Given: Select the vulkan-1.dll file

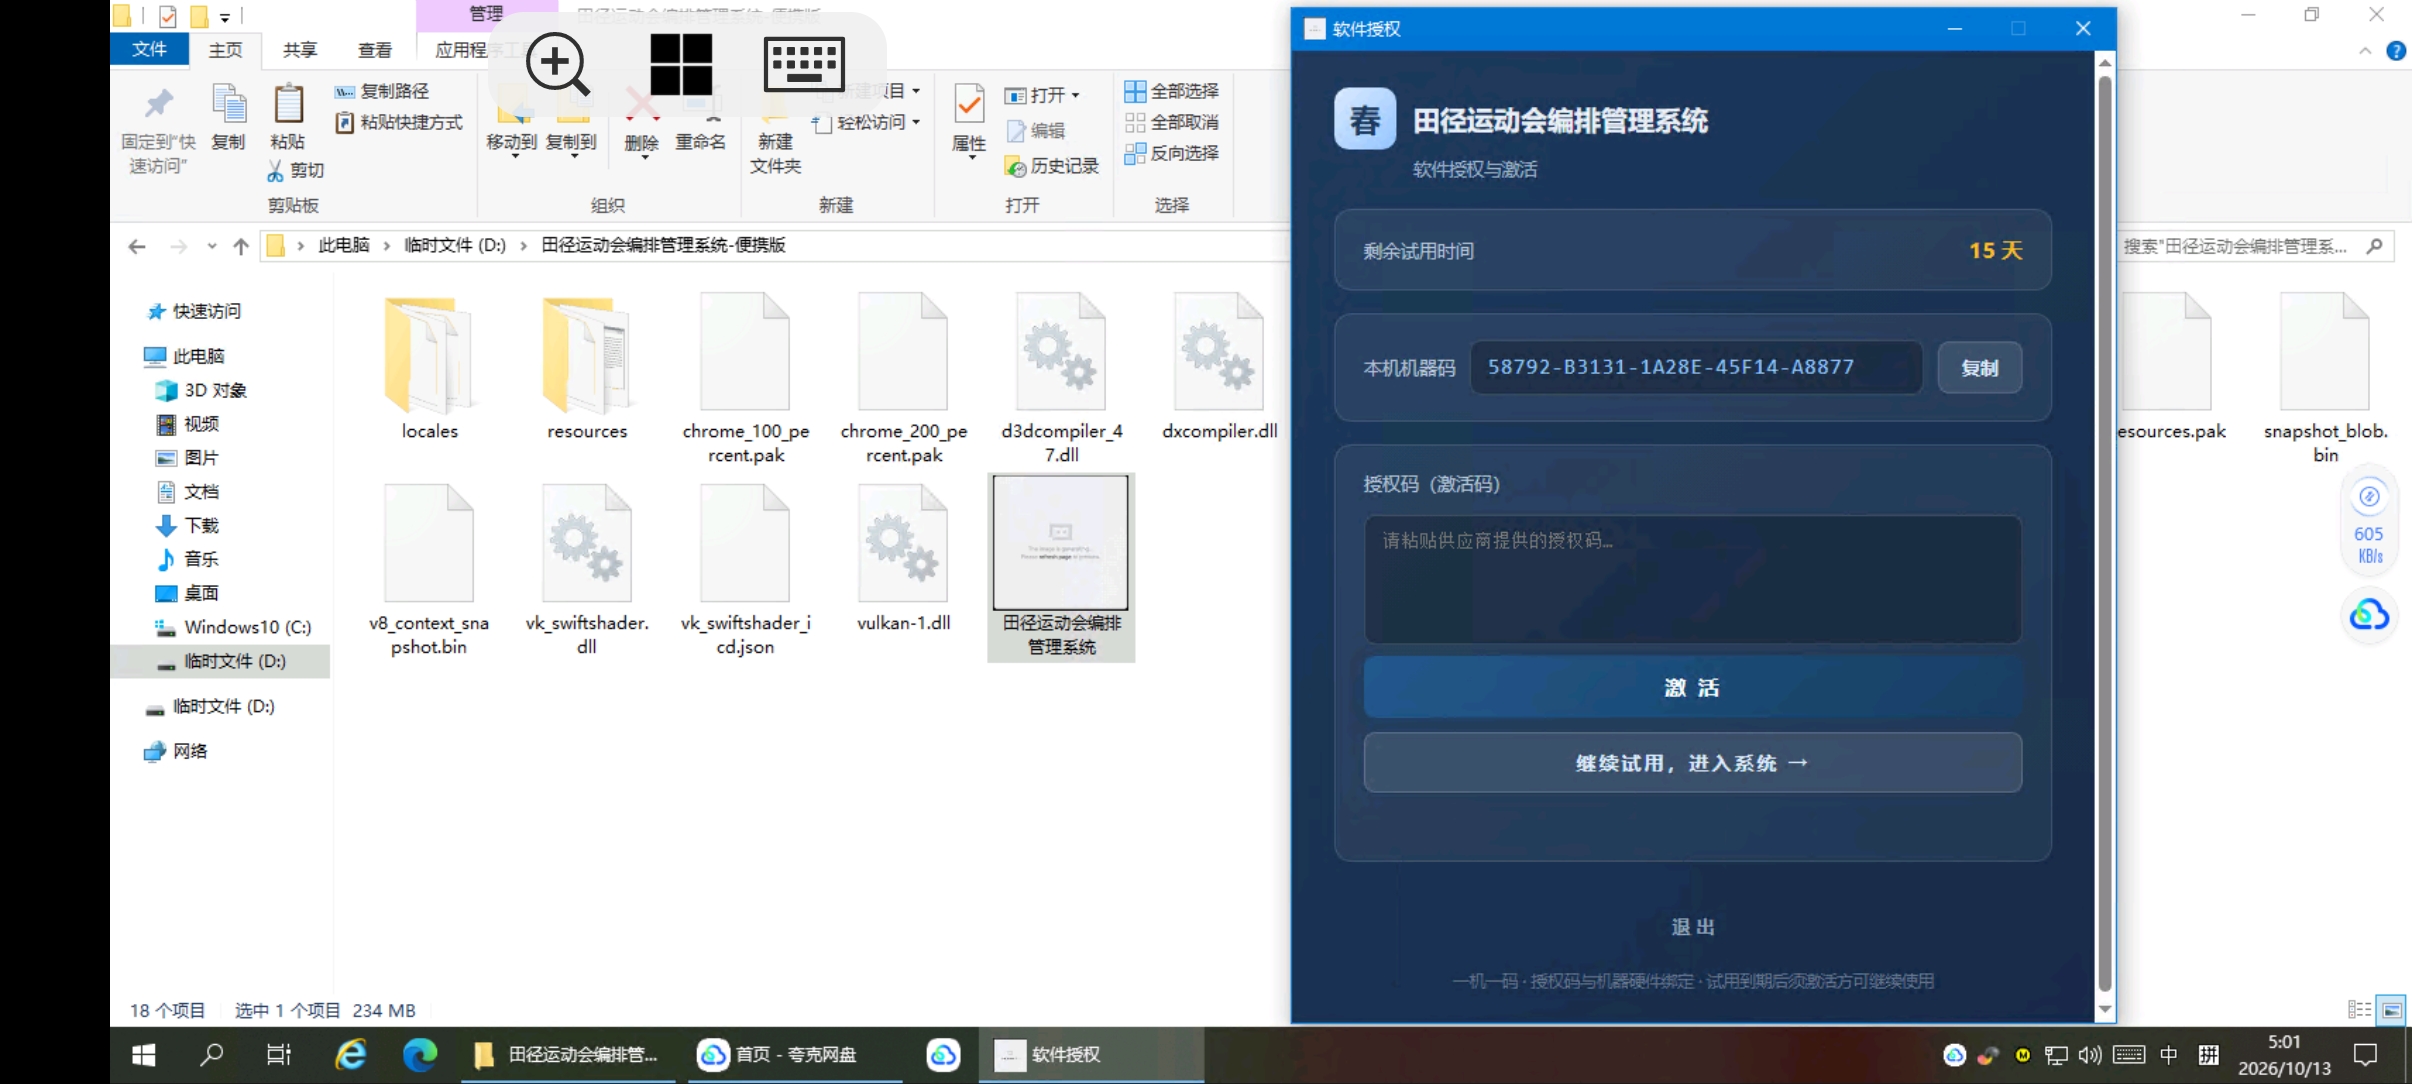Looking at the screenshot, I should pyautogui.click(x=903, y=558).
